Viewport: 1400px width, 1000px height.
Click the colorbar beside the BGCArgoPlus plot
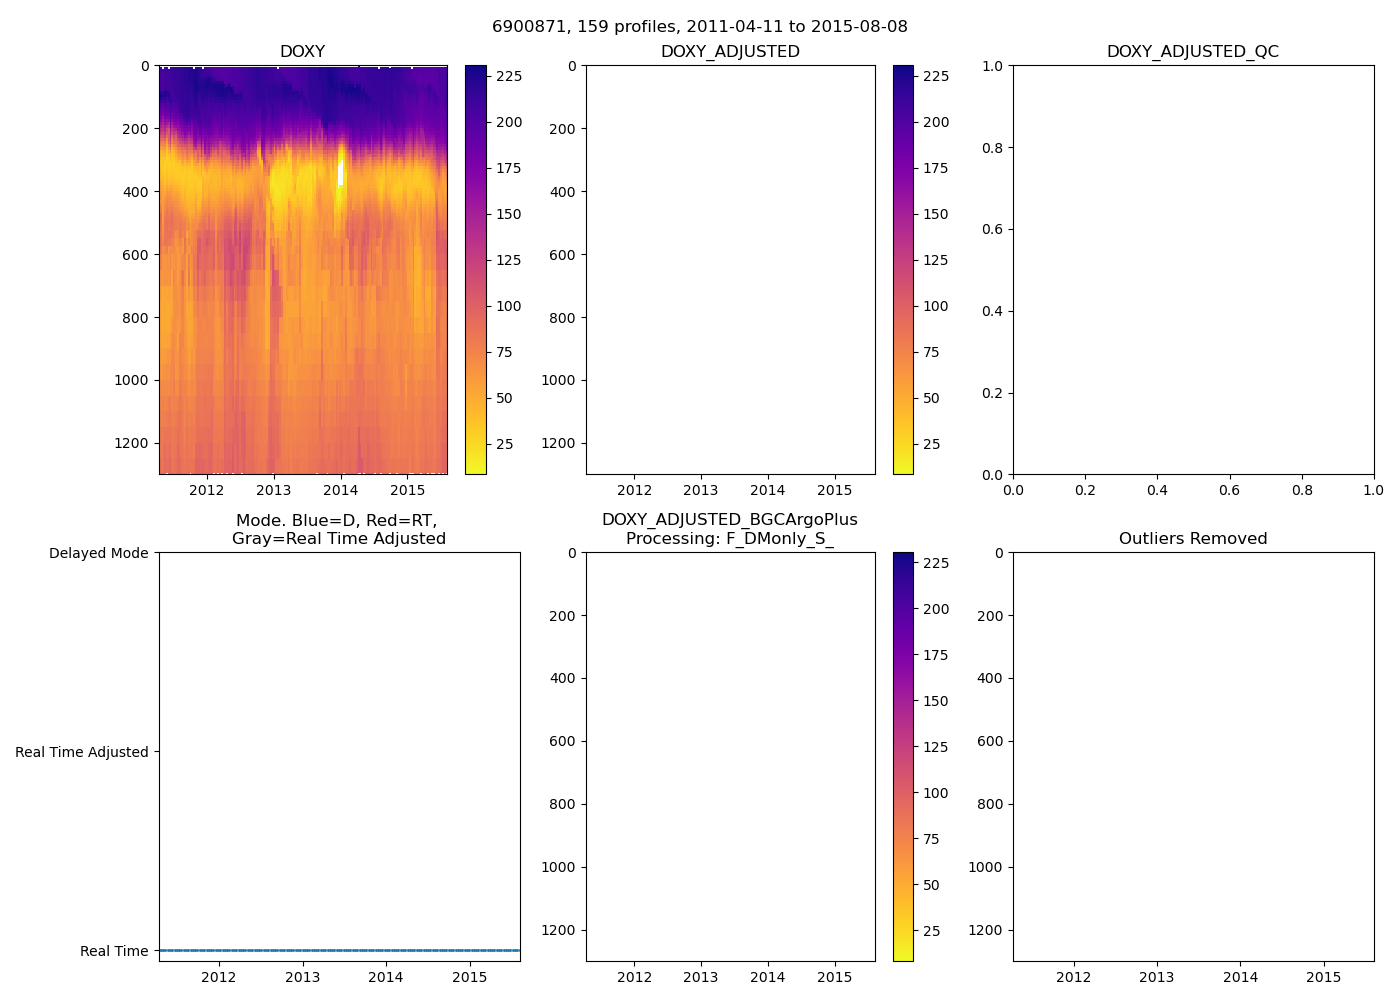coord(903,757)
